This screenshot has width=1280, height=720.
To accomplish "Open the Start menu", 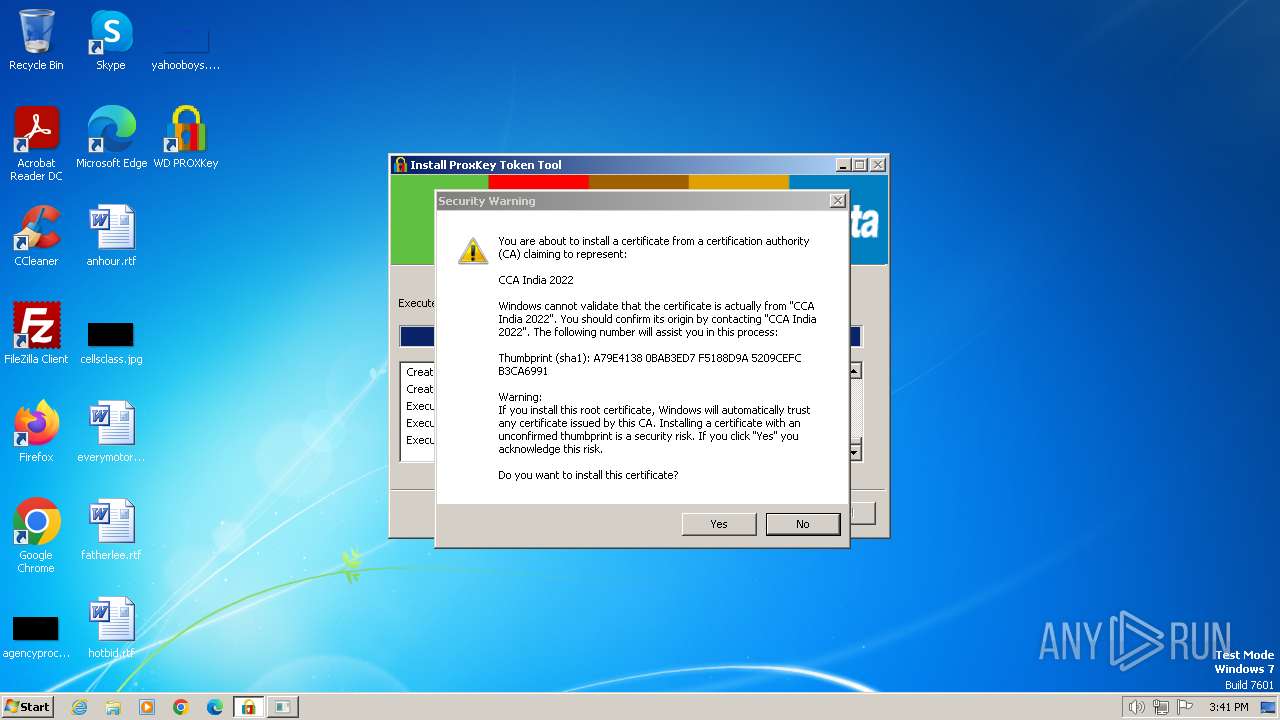I will pos(28,707).
